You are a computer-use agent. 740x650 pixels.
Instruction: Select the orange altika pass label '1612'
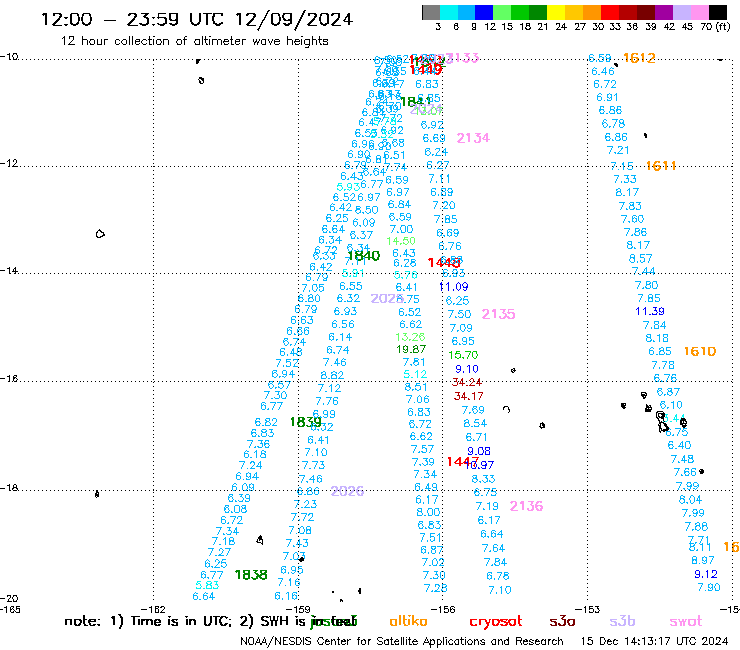[639, 58]
